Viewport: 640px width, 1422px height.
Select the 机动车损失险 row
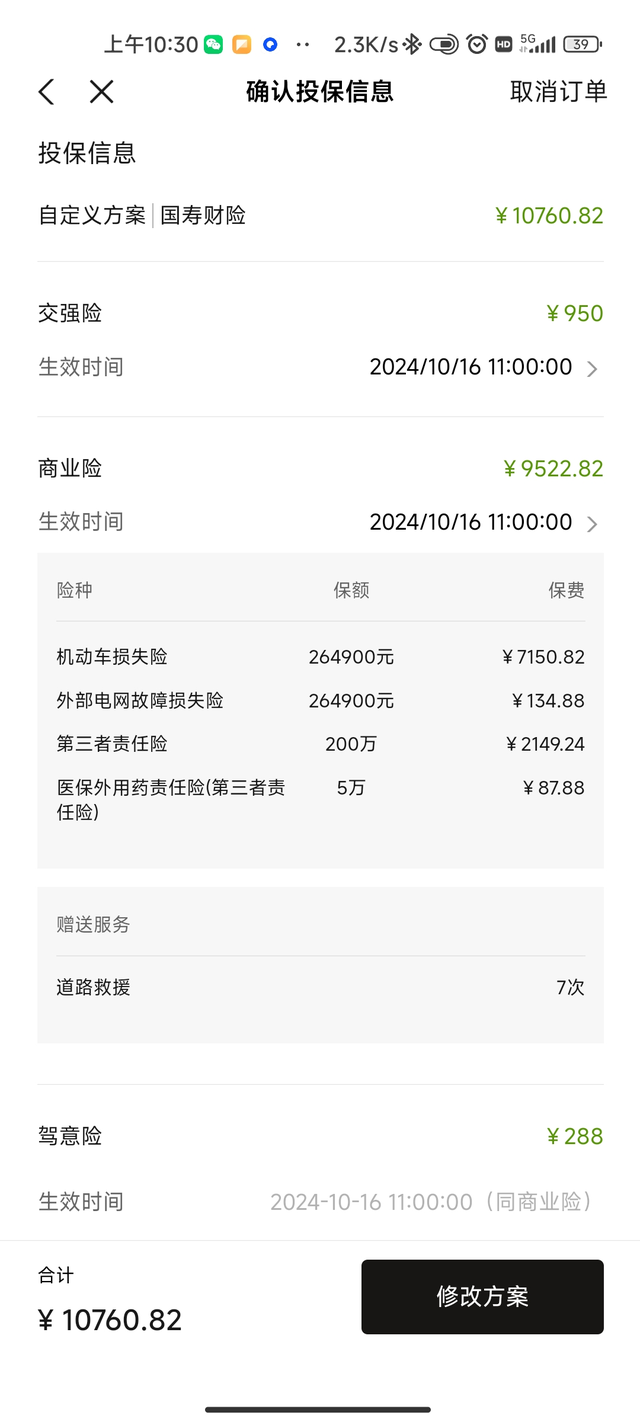(x=320, y=657)
